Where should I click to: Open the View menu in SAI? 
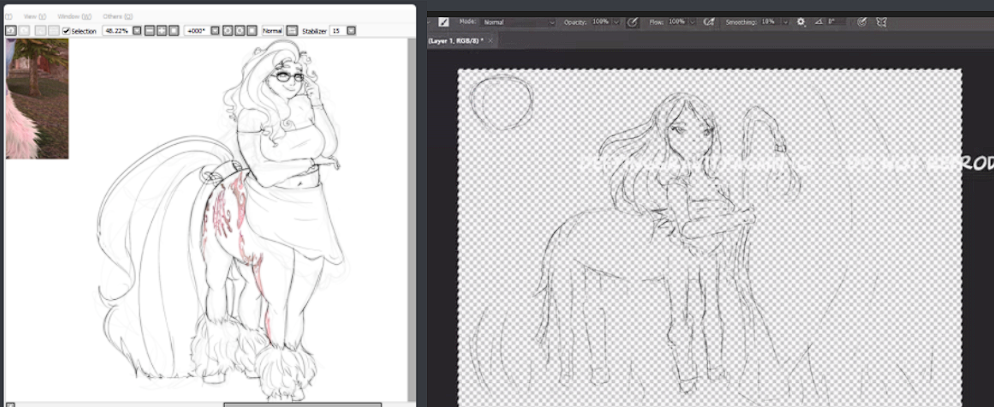coord(34,16)
